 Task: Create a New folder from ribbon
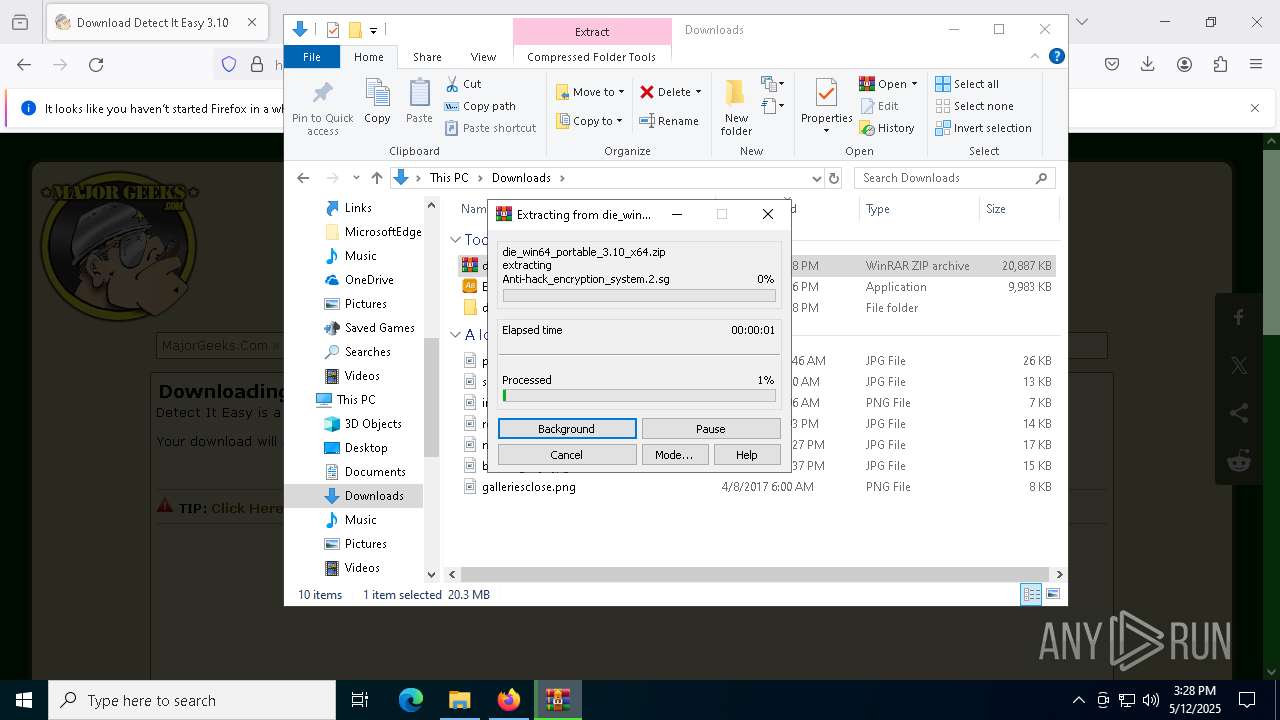[x=736, y=107]
